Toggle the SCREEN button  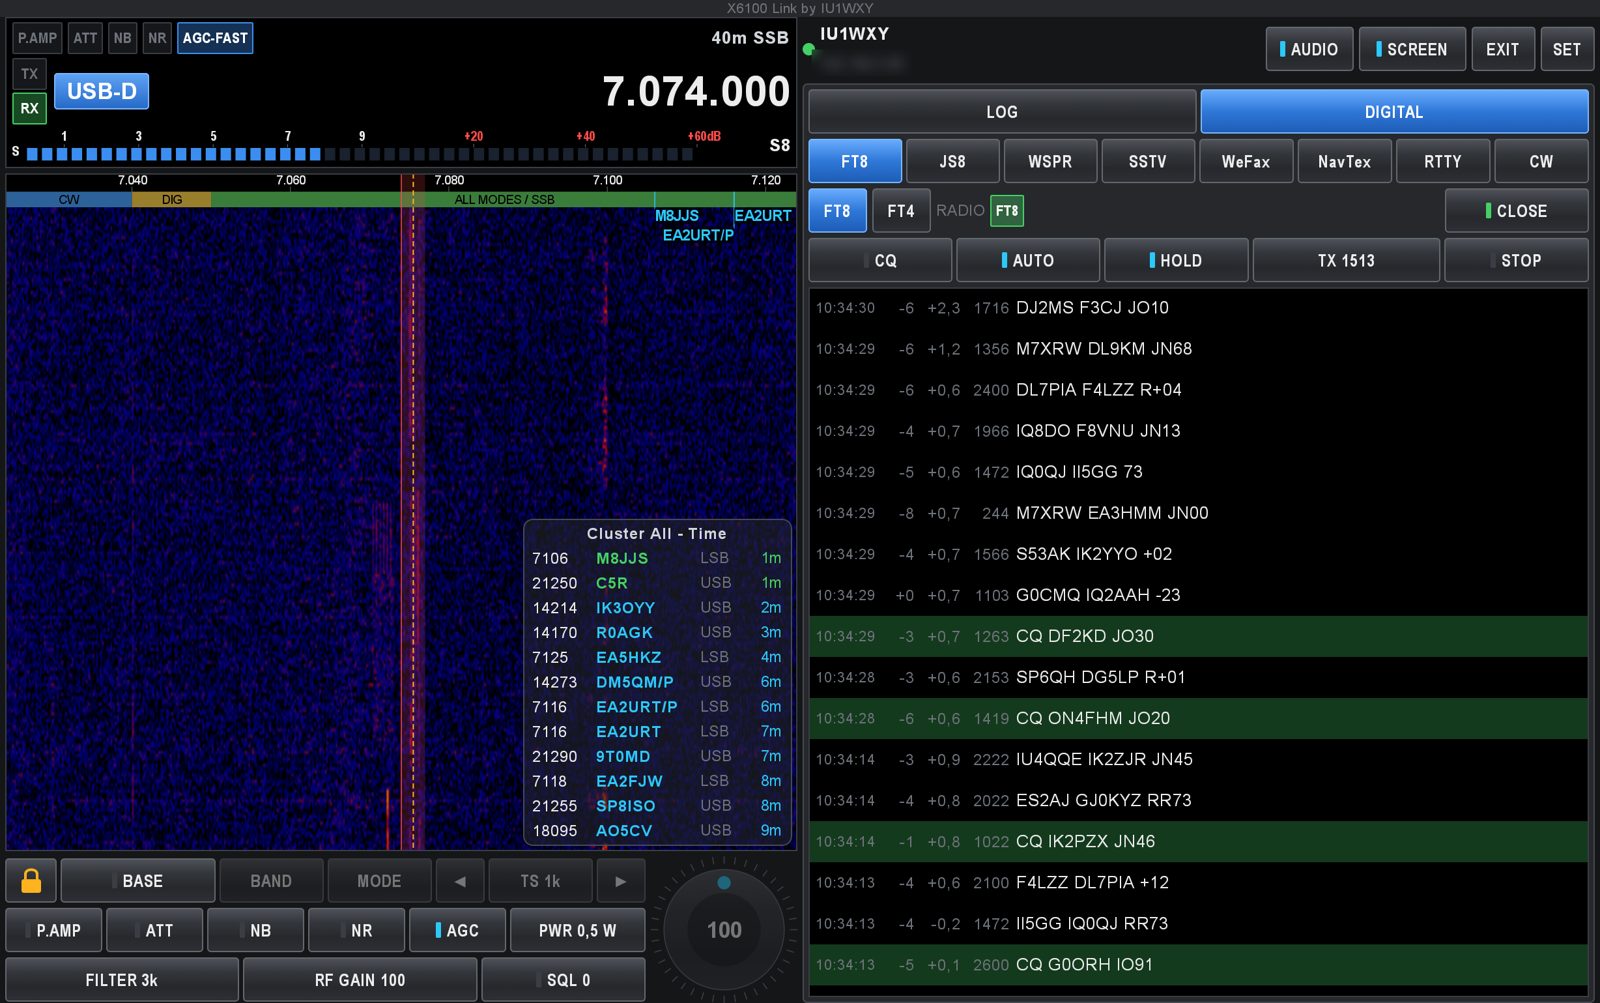pos(1412,49)
